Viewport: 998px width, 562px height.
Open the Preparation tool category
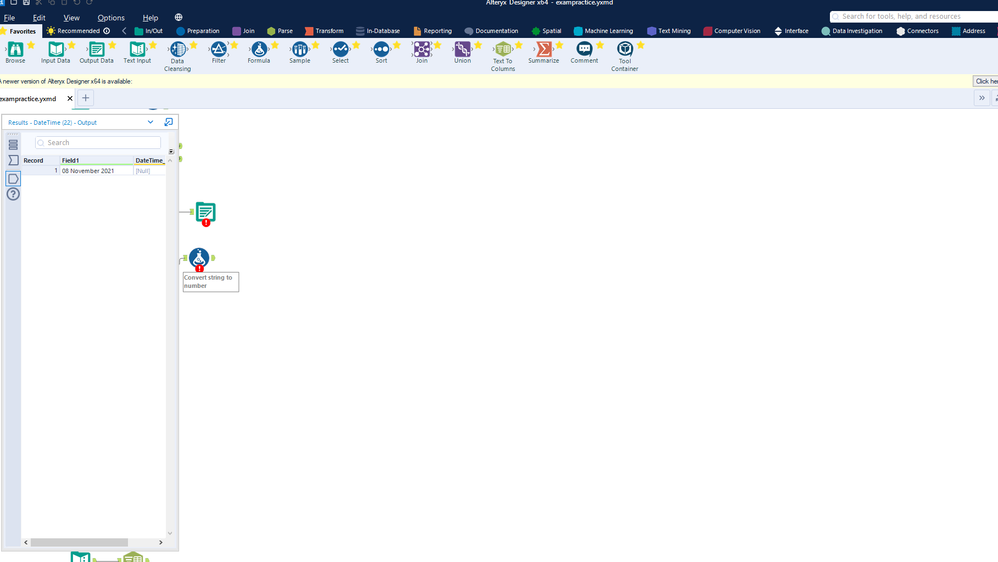click(197, 31)
